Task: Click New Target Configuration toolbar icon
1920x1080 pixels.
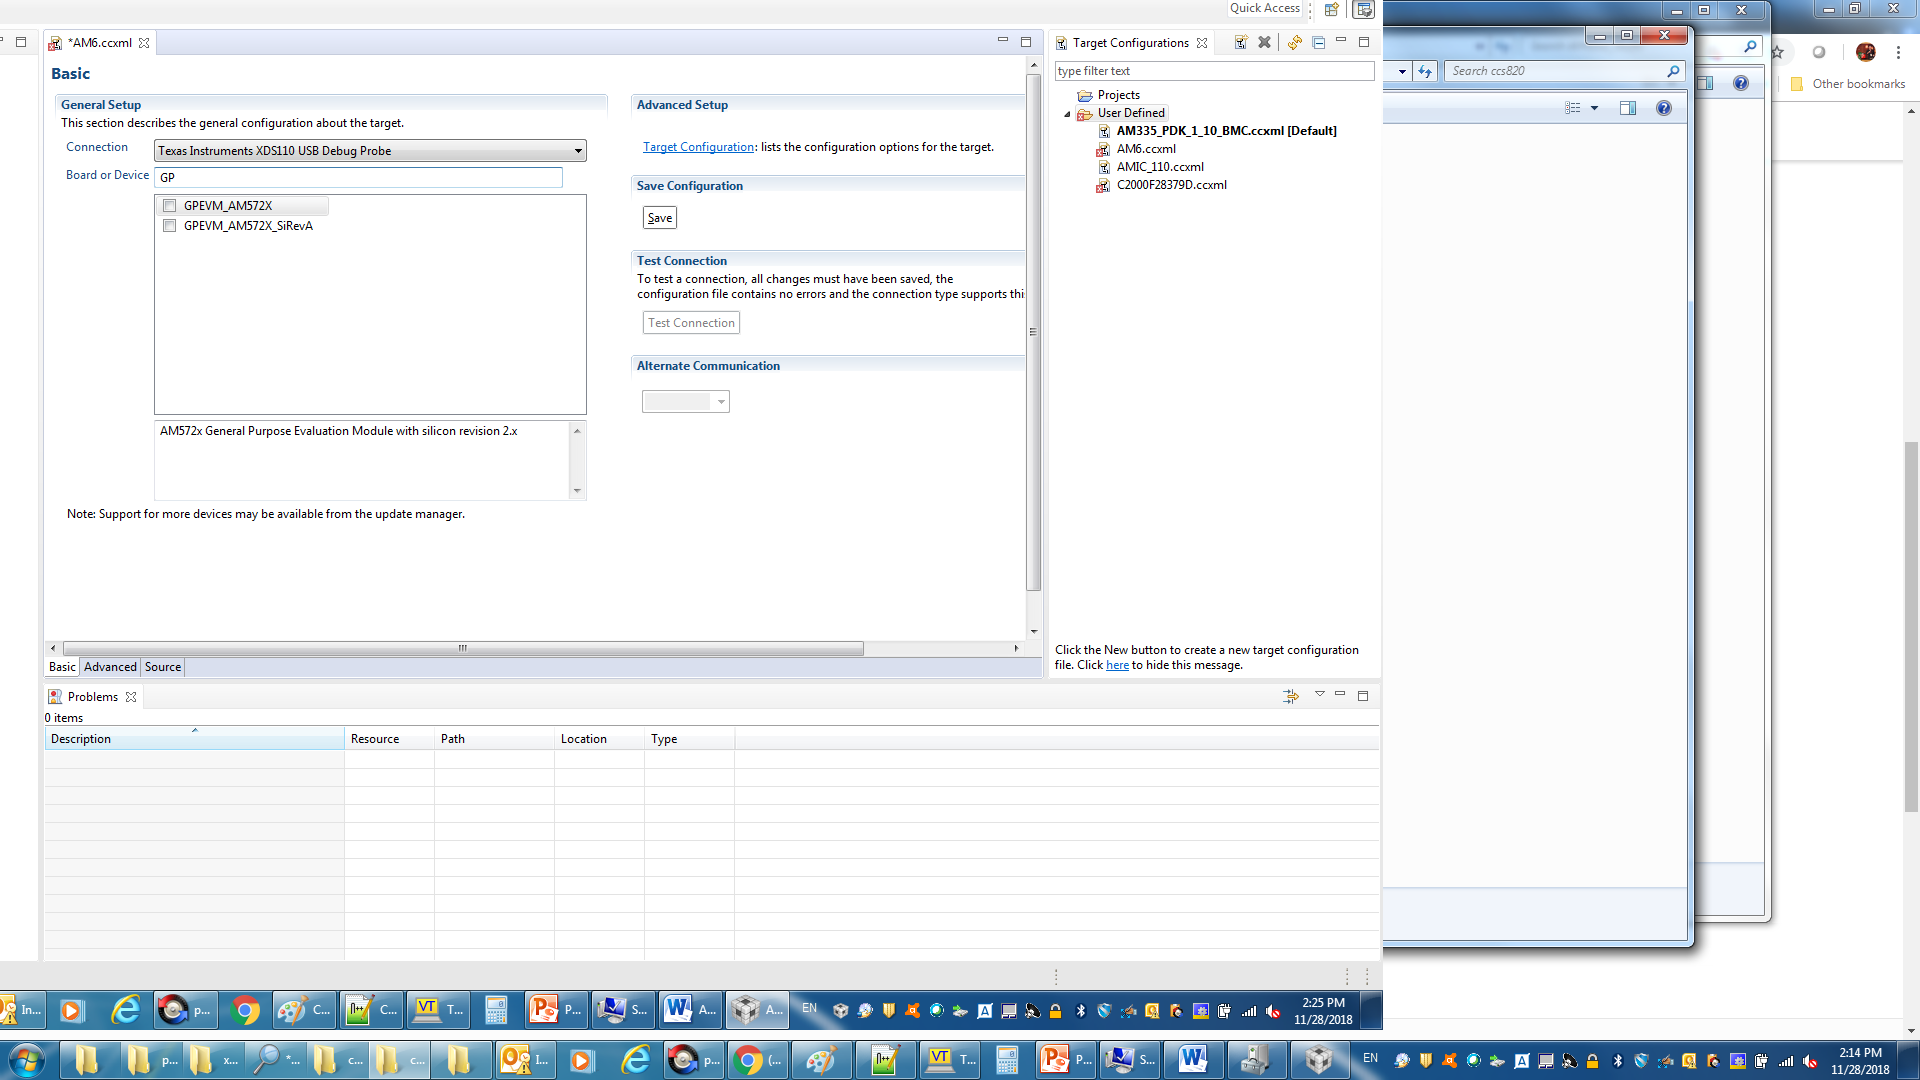Action: point(1240,43)
